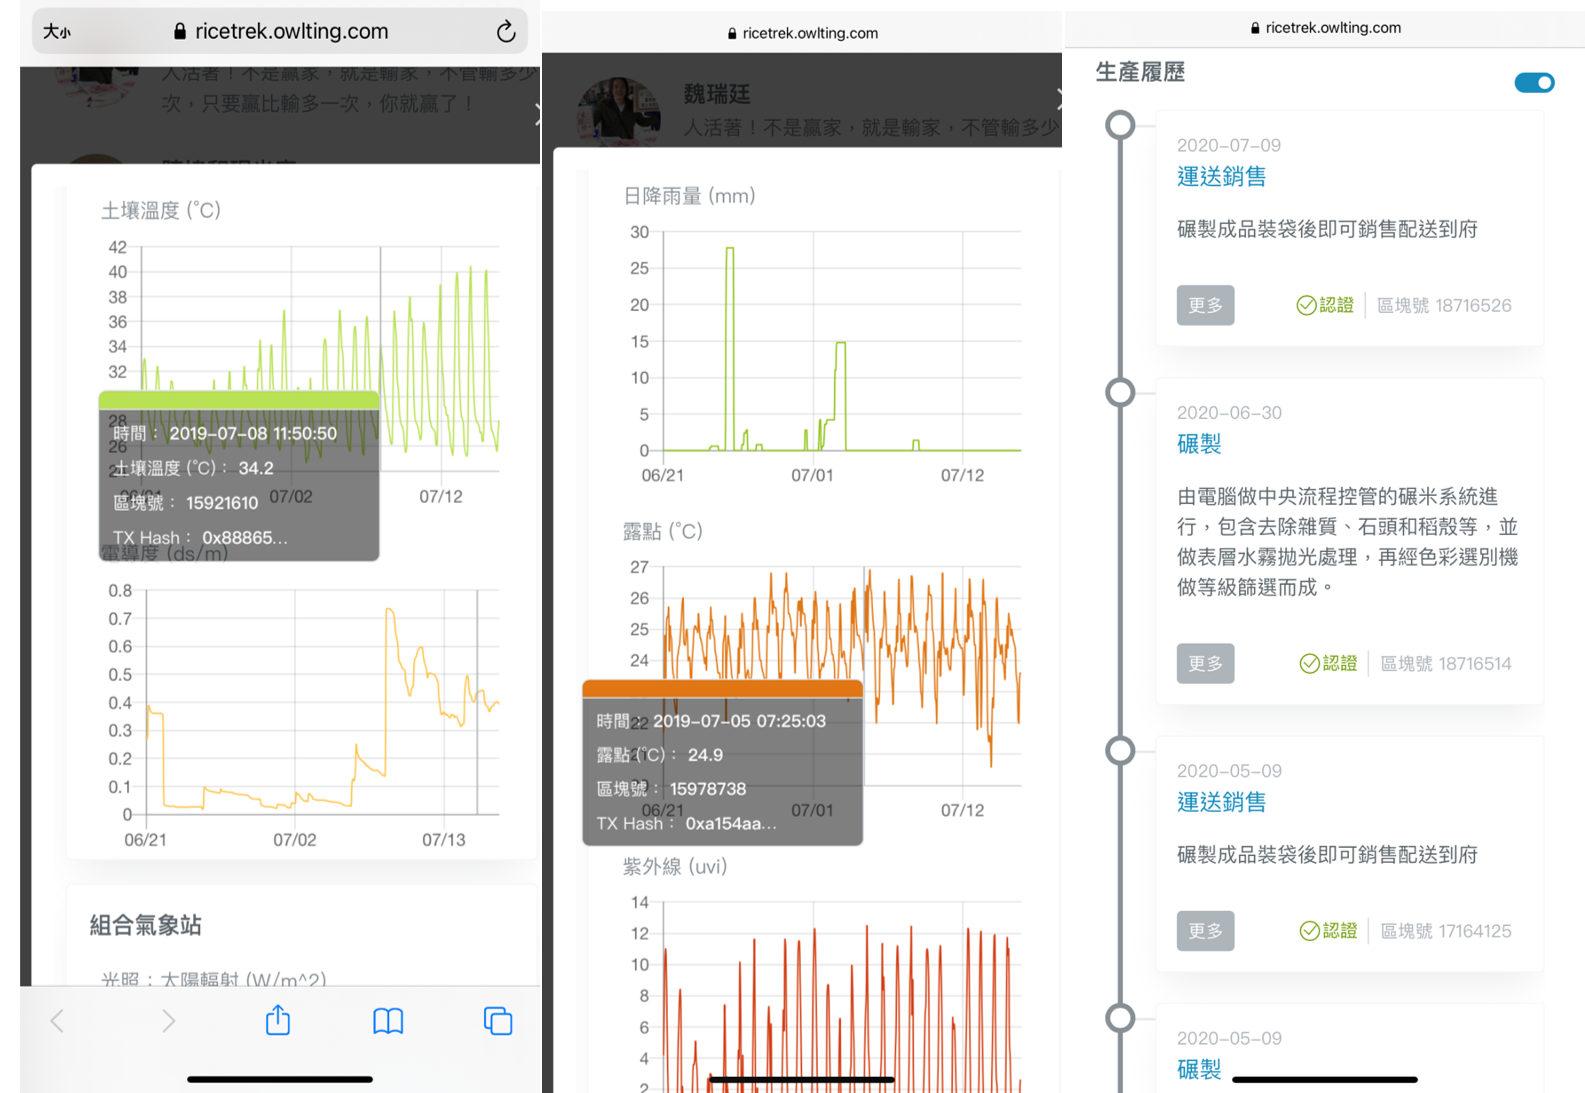Screen dimensions: 1585x1093
Task: Click the 組合氣象站 section heading
Action: pos(145,925)
